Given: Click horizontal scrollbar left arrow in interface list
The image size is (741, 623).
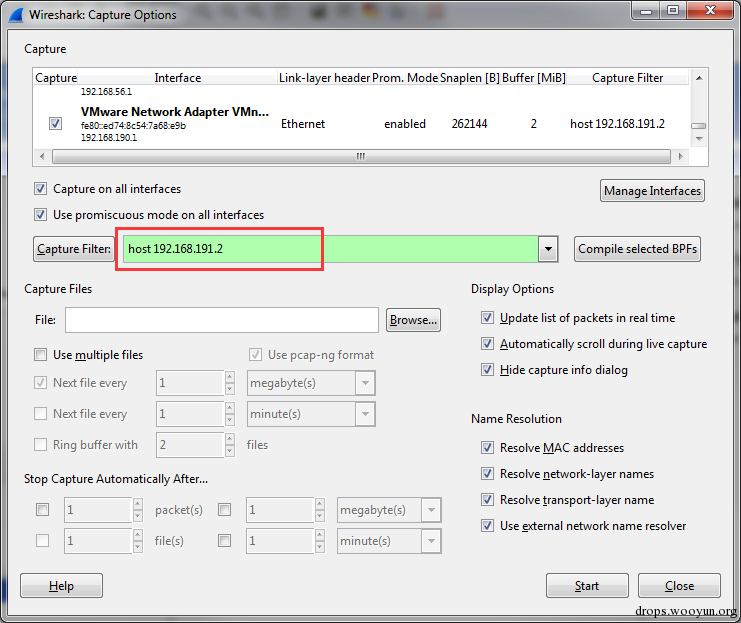Looking at the screenshot, I should 42,156.
